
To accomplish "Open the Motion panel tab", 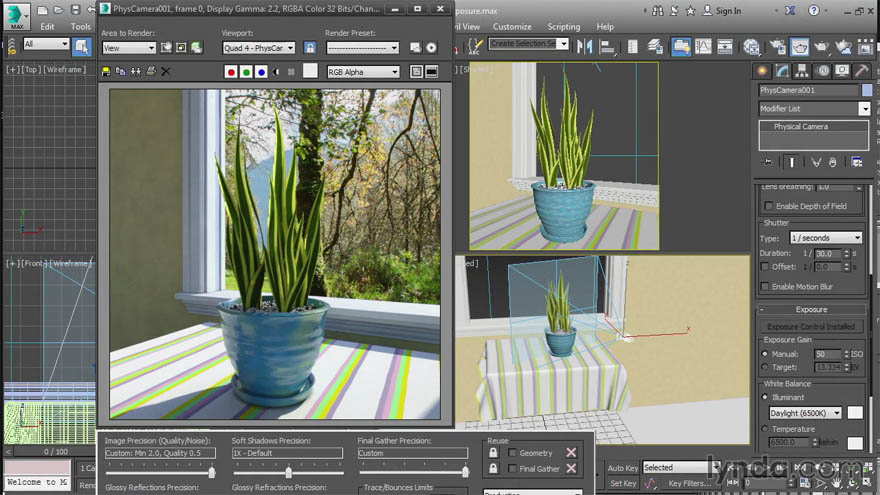I will coord(823,71).
